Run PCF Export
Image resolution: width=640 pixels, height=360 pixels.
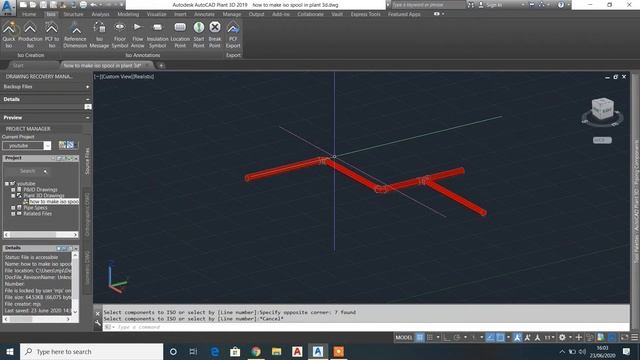point(233,35)
